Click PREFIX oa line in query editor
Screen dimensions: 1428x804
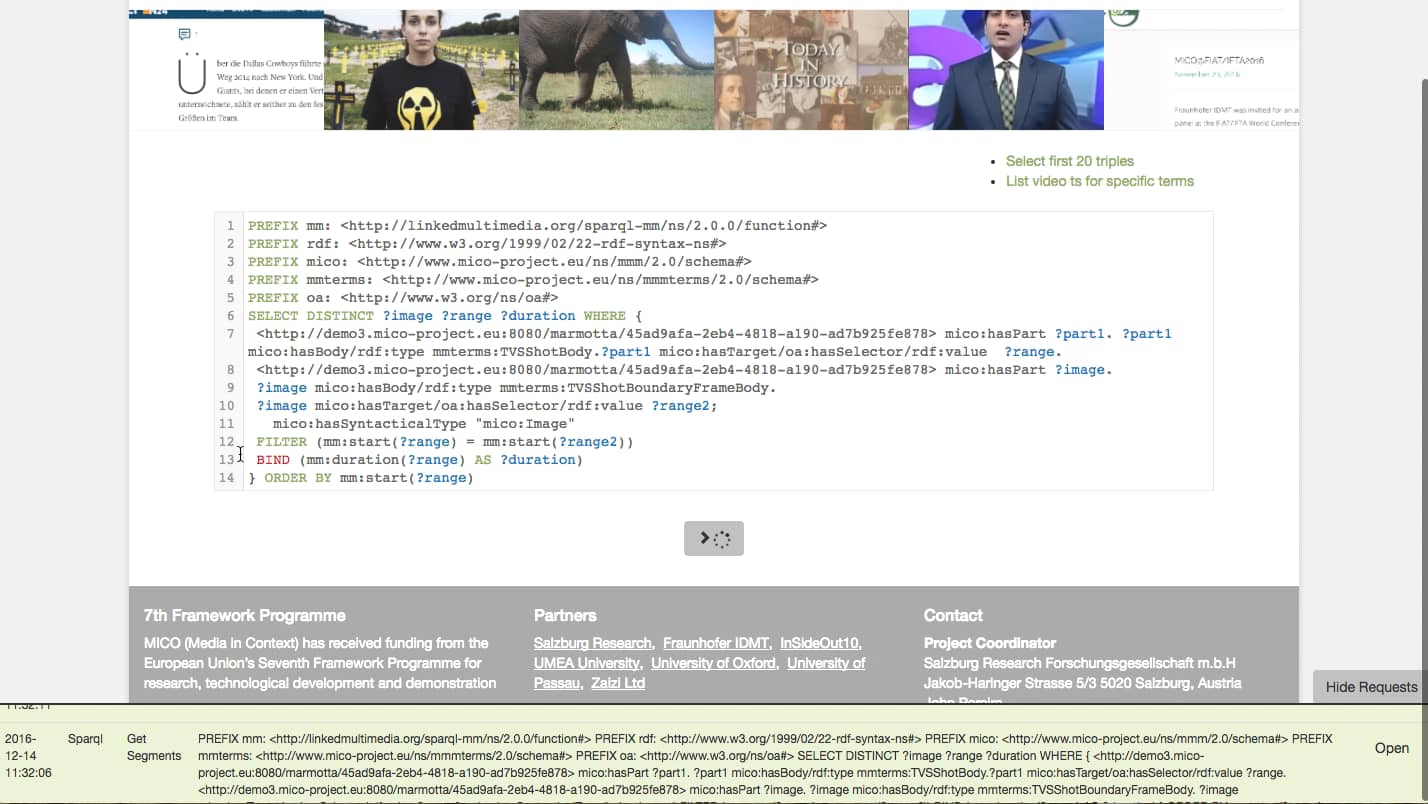pyautogui.click(x=403, y=298)
